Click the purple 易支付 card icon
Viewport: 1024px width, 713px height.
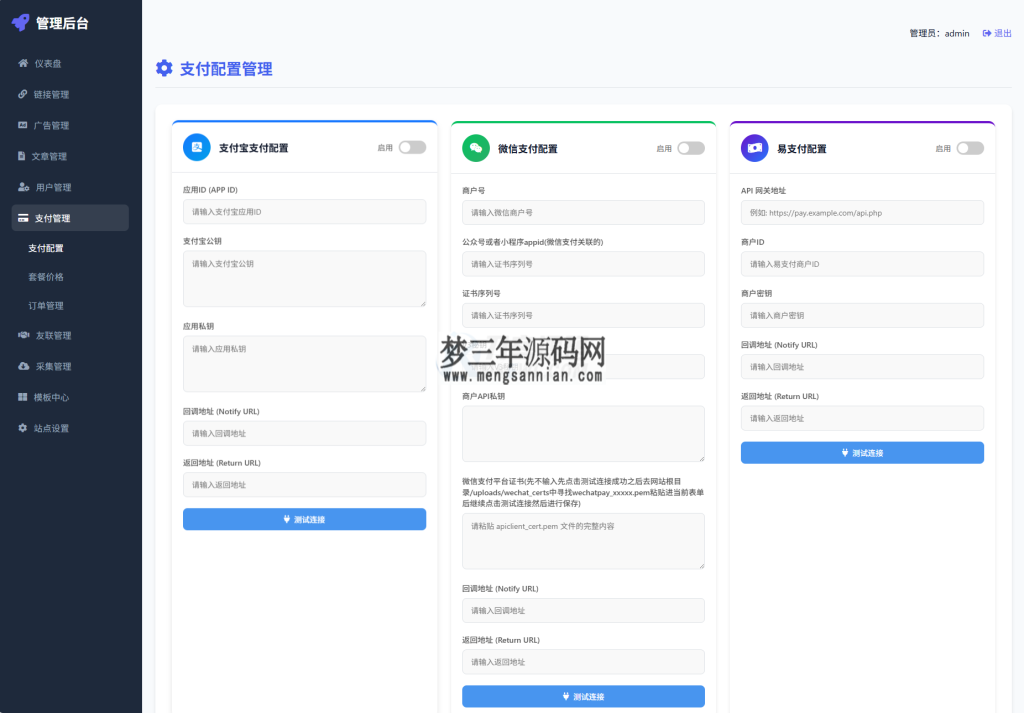pyautogui.click(x=755, y=146)
